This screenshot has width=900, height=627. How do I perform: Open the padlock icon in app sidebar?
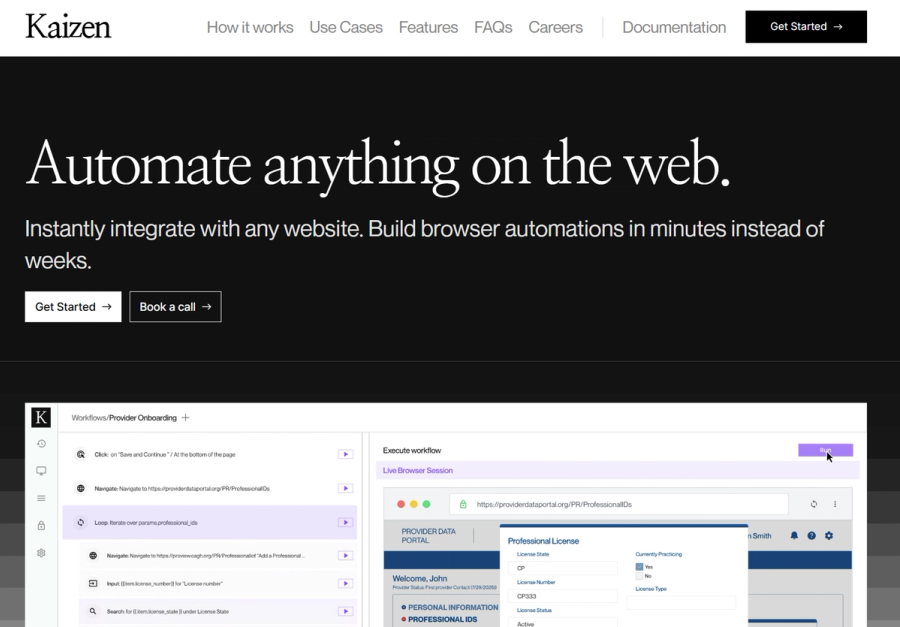41,525
